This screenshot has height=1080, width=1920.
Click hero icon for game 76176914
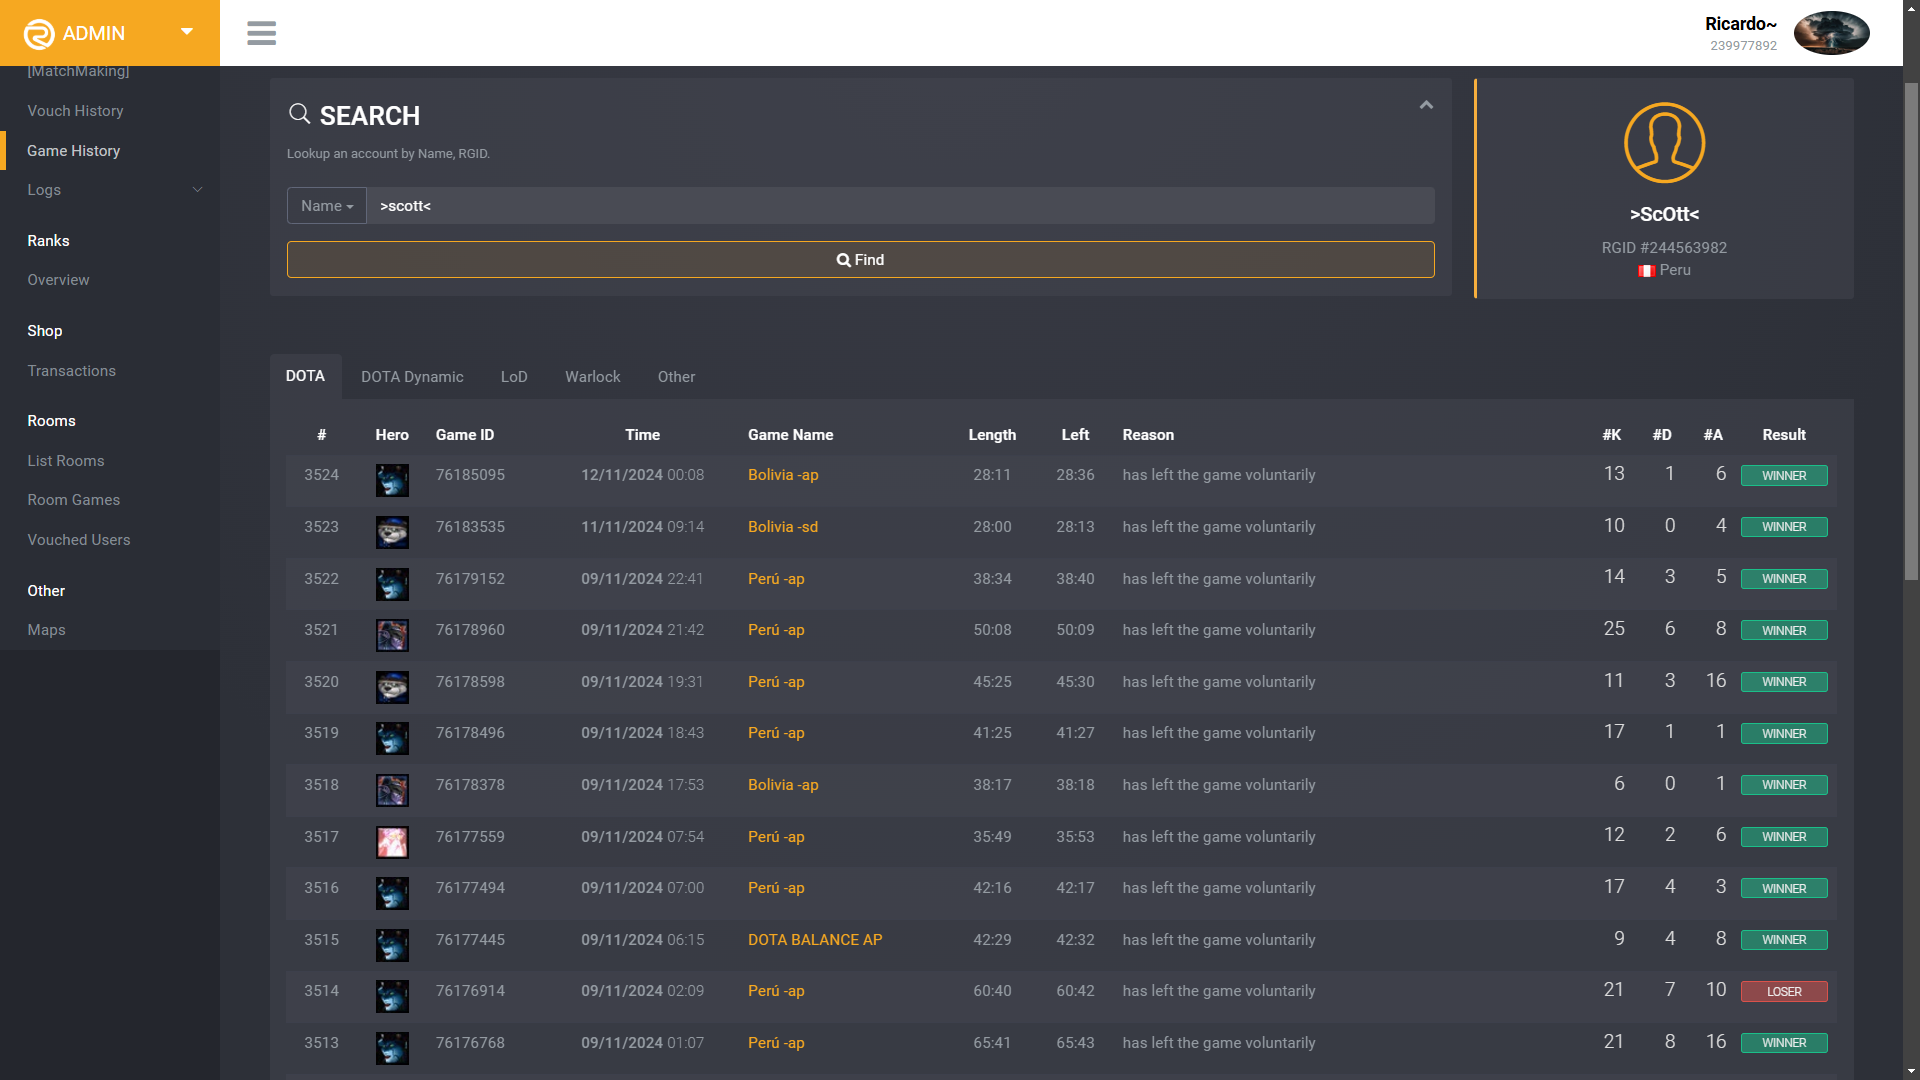392,996
